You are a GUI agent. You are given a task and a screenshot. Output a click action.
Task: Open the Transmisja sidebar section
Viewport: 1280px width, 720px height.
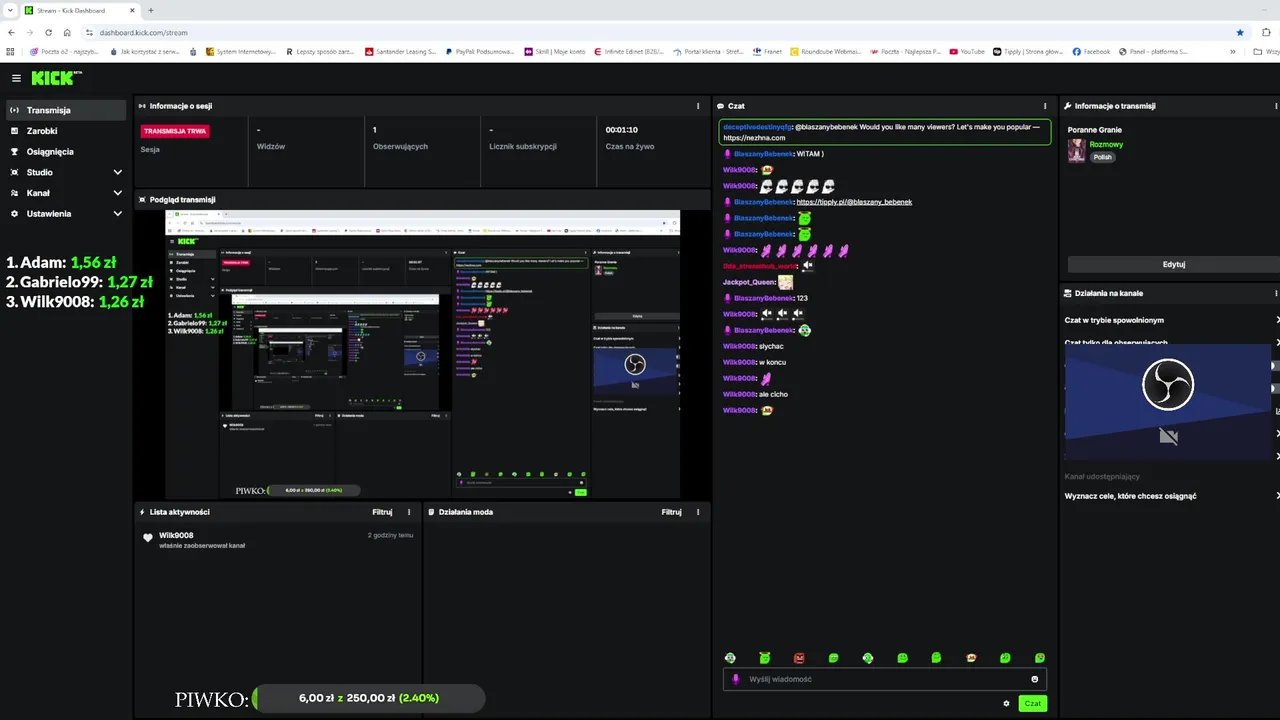(x=65, y=110)
